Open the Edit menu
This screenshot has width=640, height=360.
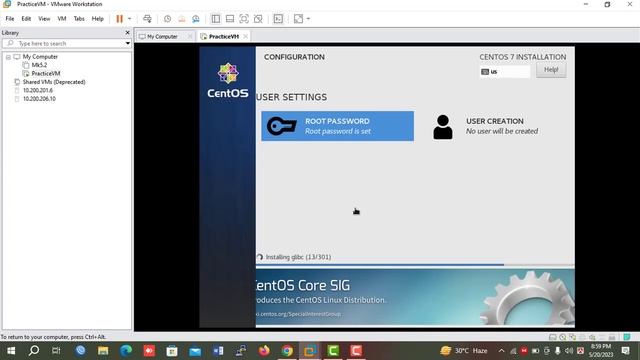pos(26,19)
